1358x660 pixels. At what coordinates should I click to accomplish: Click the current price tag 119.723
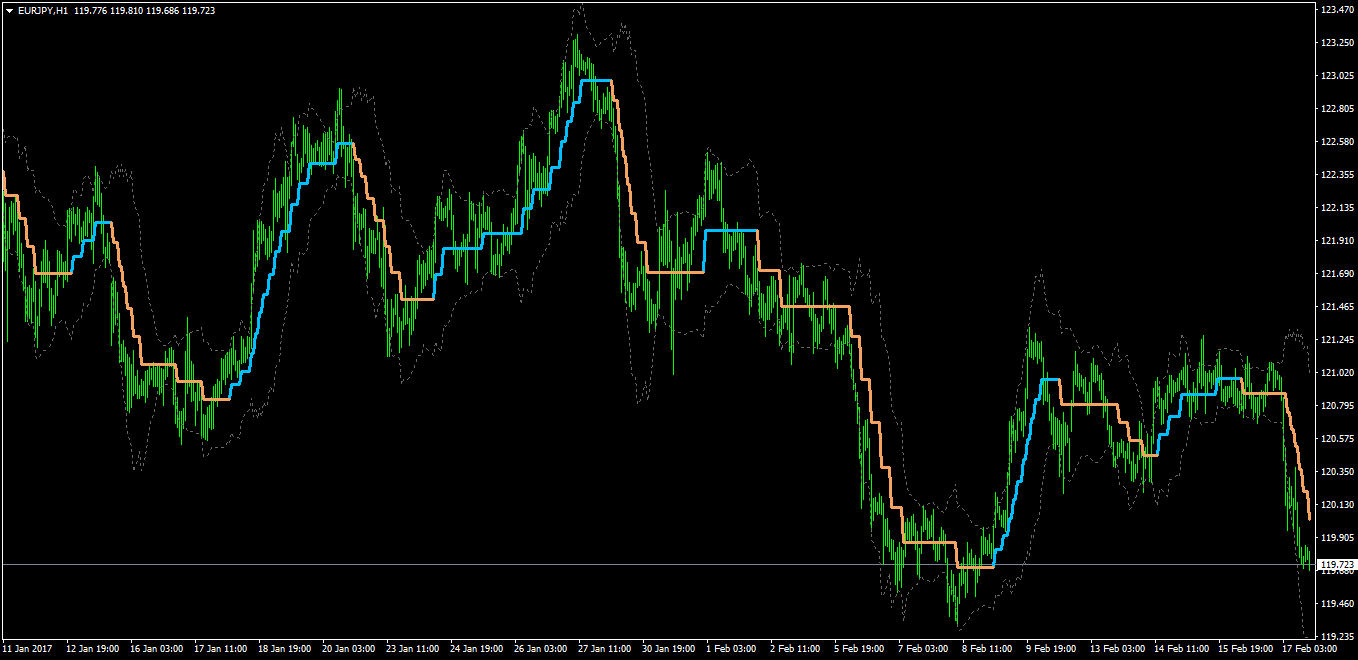(x=1337, y=565)
